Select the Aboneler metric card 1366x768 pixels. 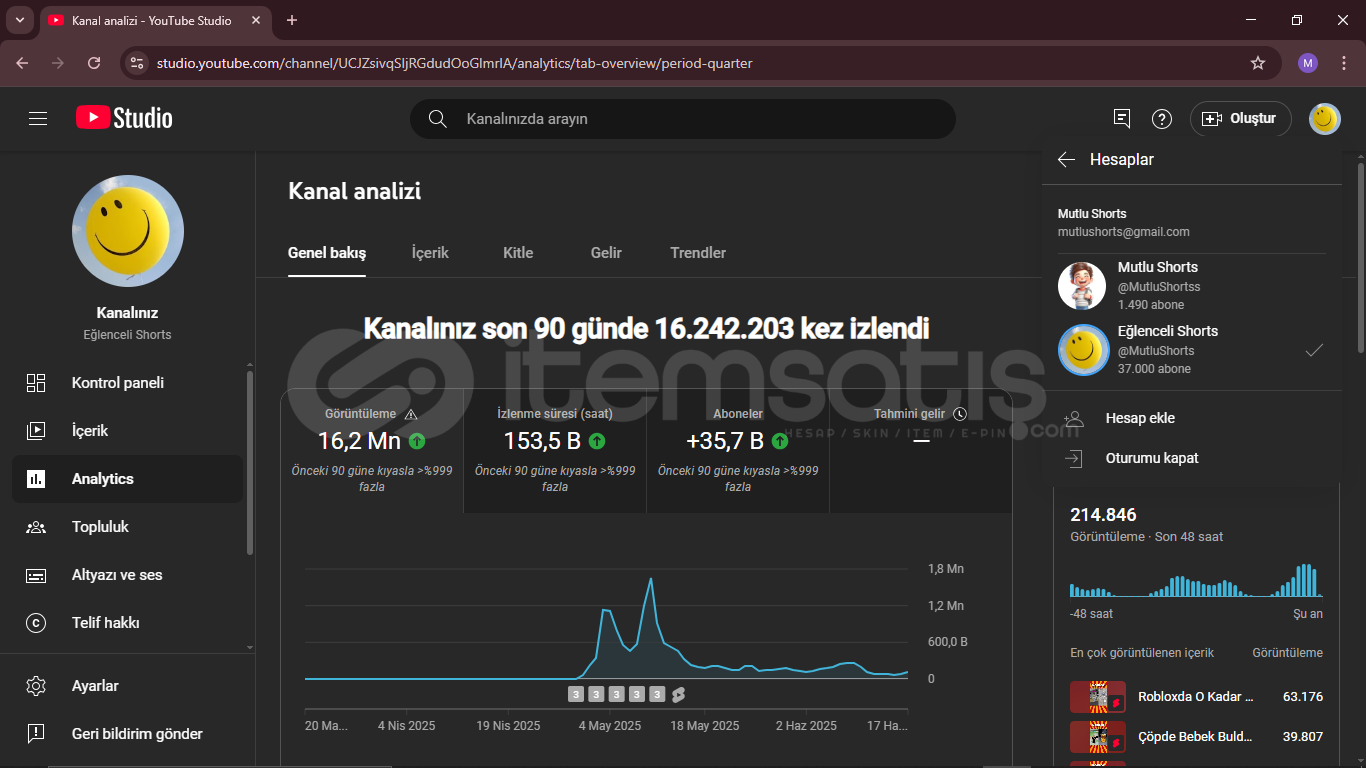pos(738,451)
